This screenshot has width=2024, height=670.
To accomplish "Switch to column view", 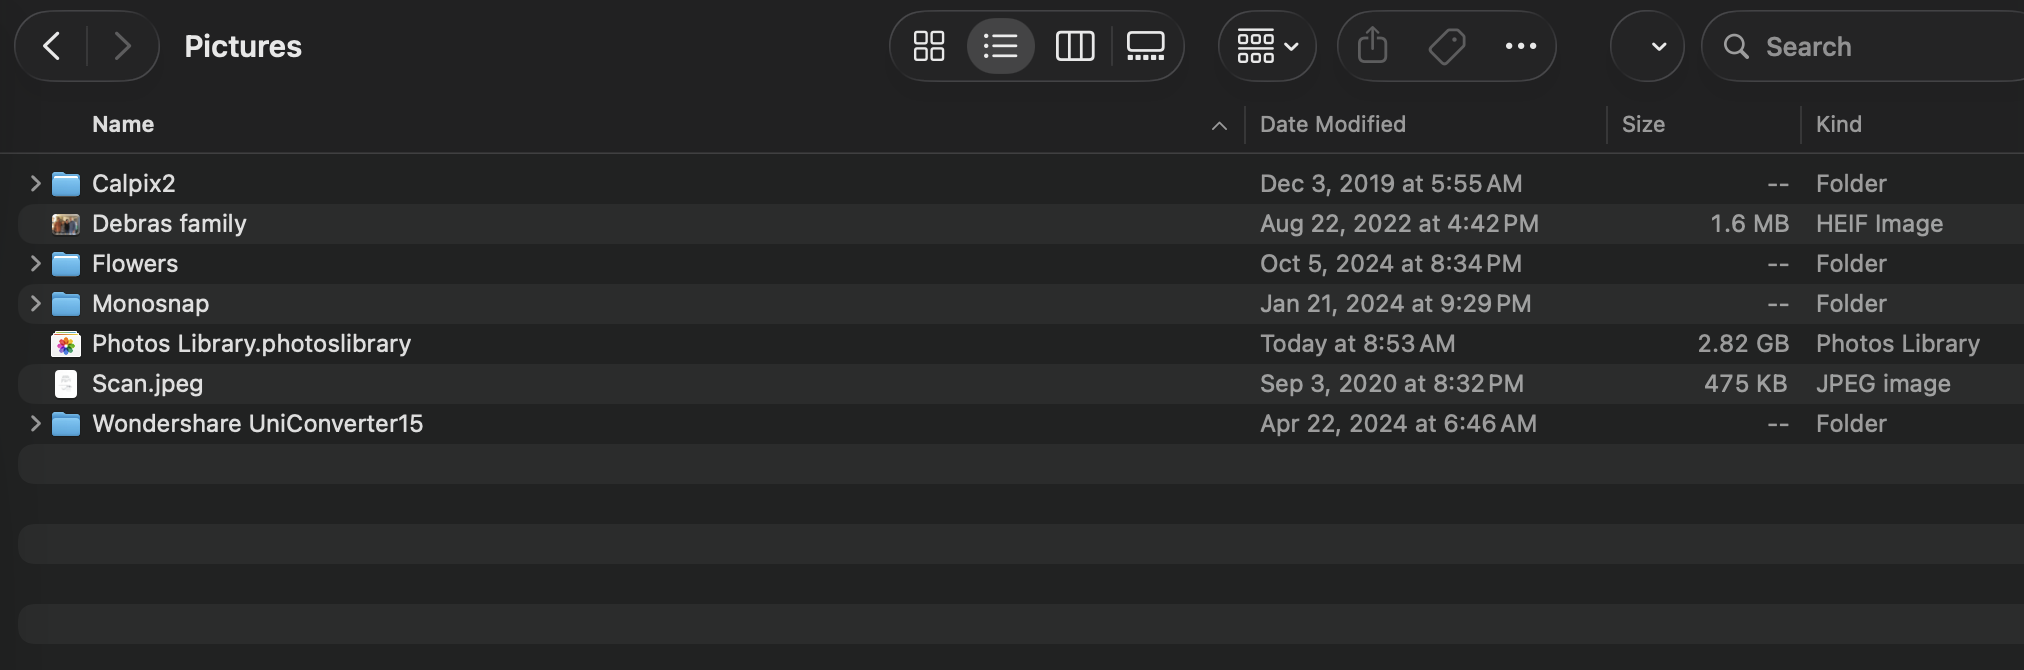I will click(1075, 46).
